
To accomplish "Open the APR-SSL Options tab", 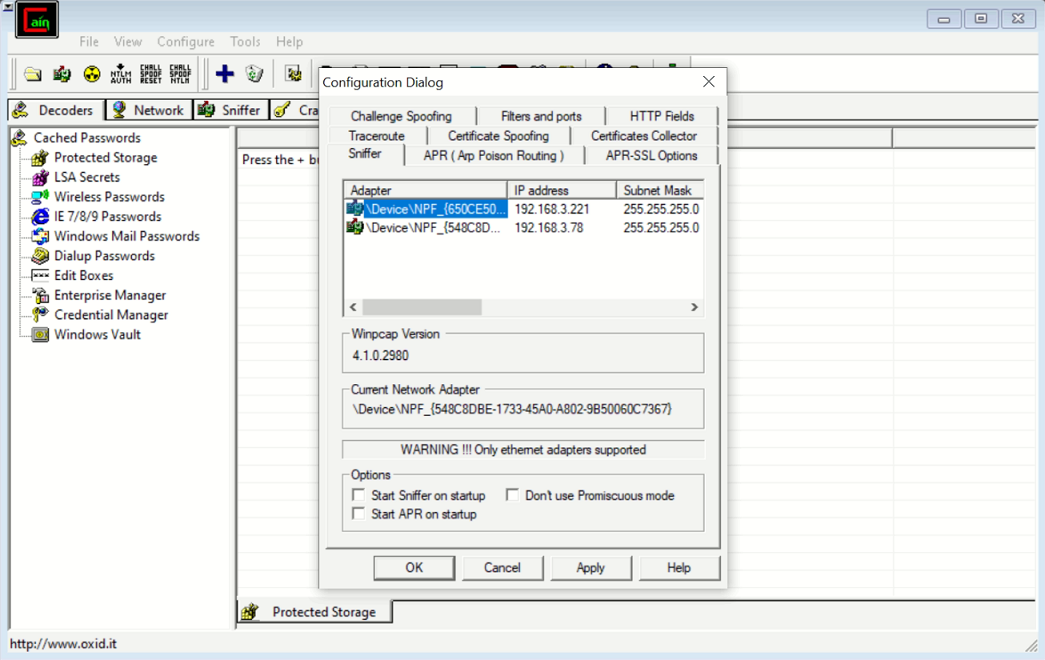I will click(651, 155).
